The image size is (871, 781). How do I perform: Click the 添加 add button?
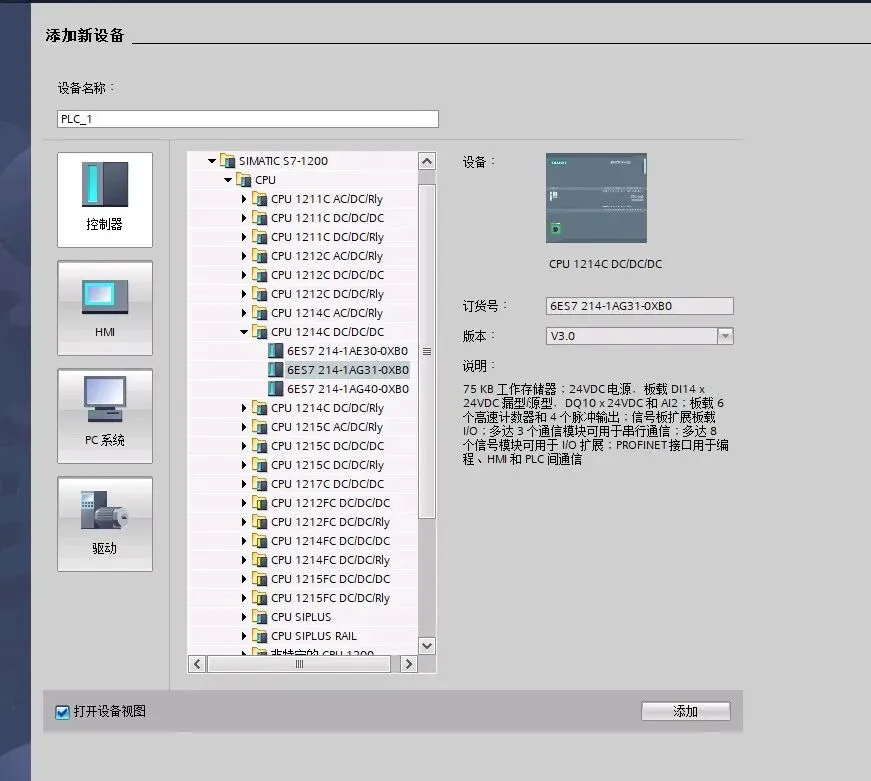click(x=686, y=712)
